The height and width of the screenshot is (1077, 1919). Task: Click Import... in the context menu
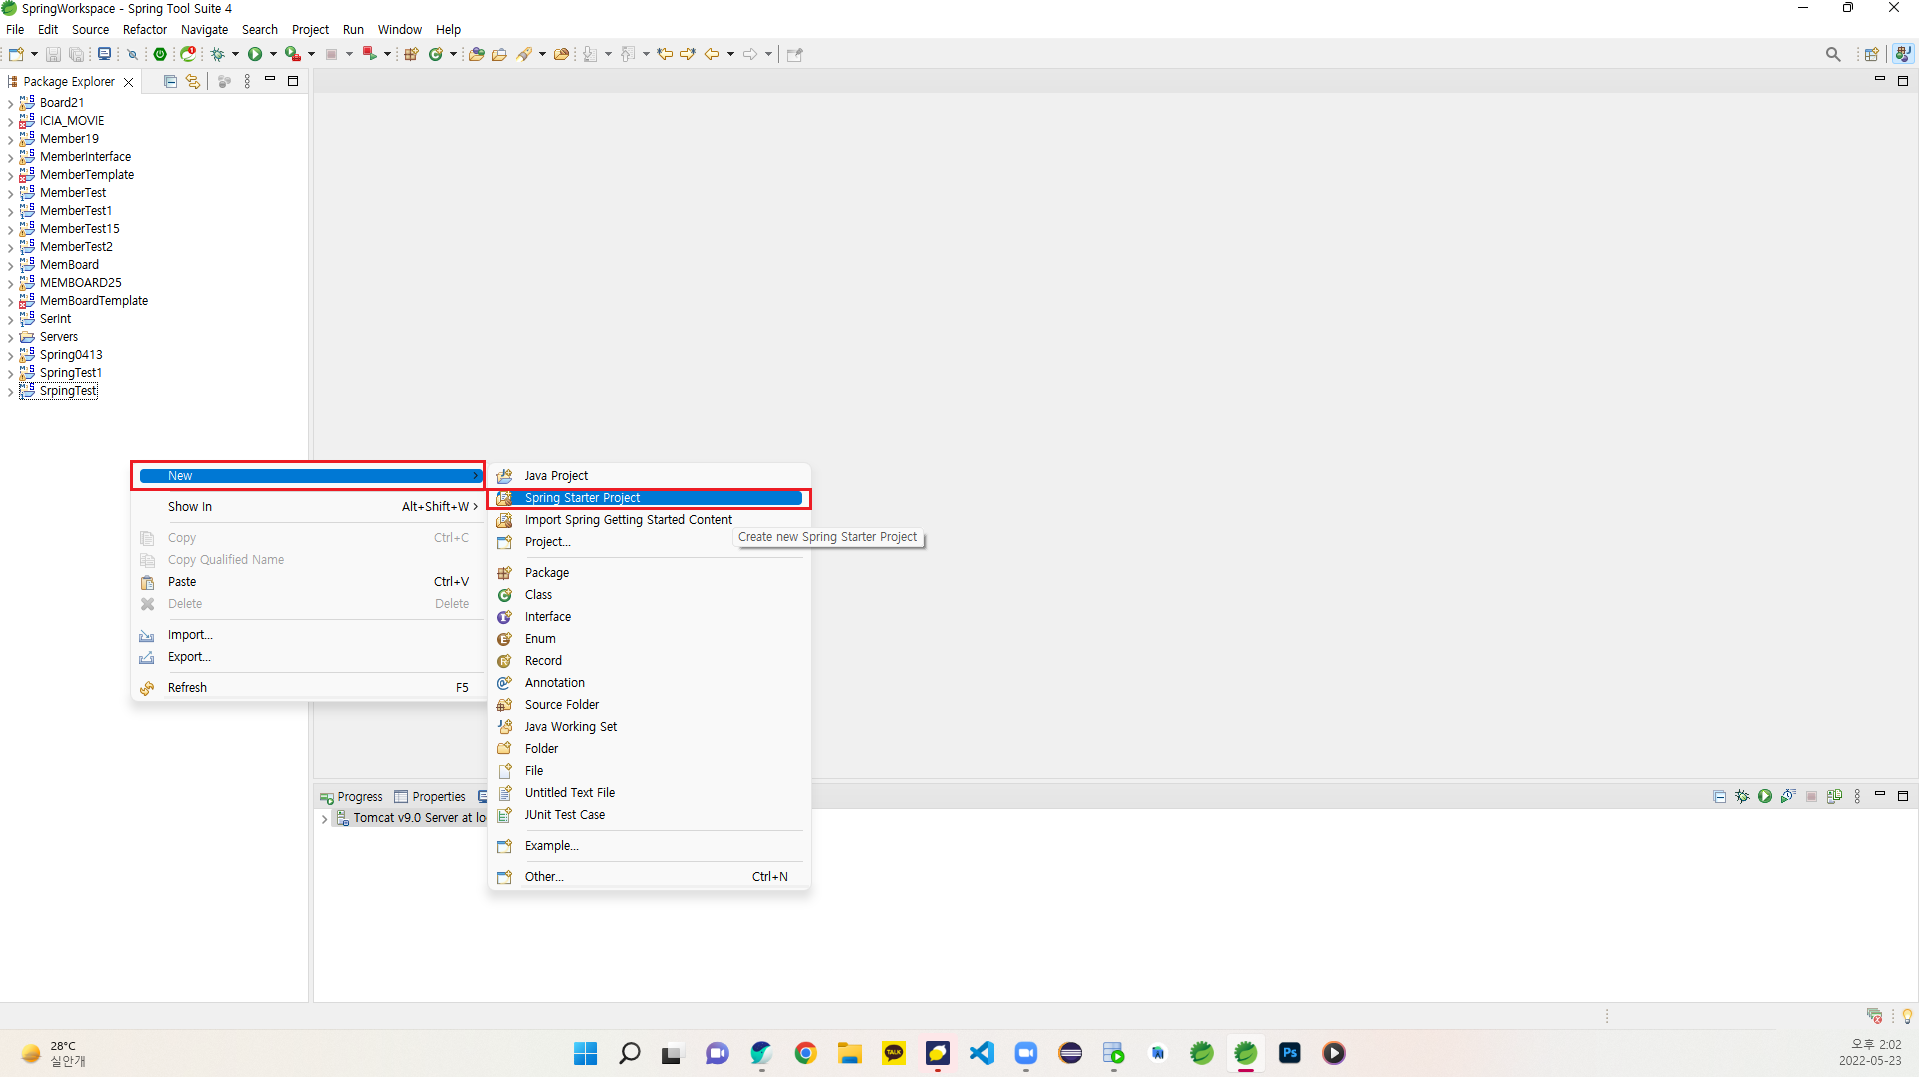[308, 635]
